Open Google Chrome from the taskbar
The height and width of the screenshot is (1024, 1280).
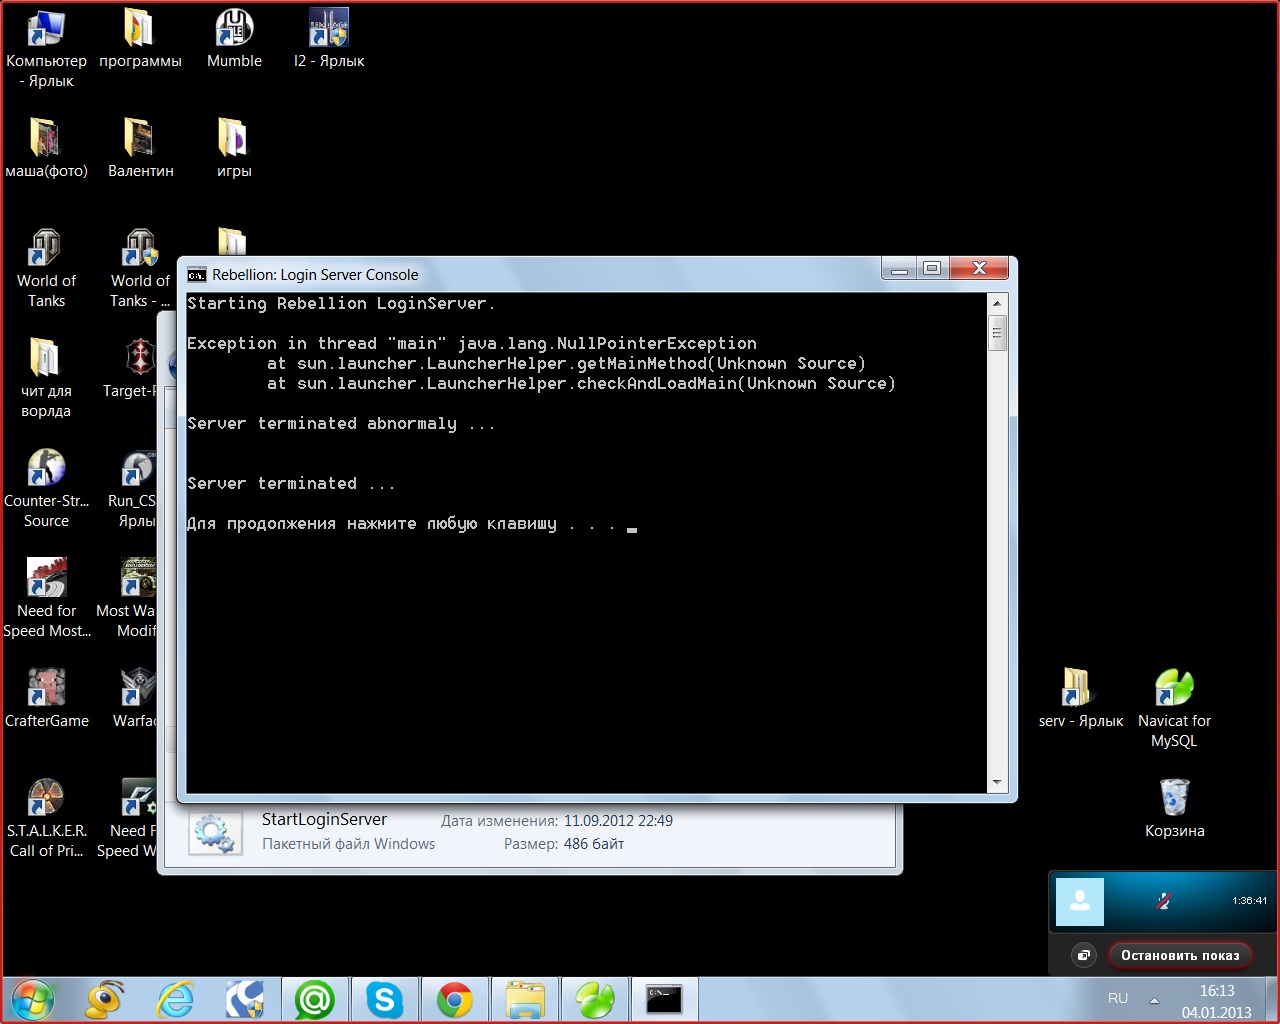pos(455,999)
